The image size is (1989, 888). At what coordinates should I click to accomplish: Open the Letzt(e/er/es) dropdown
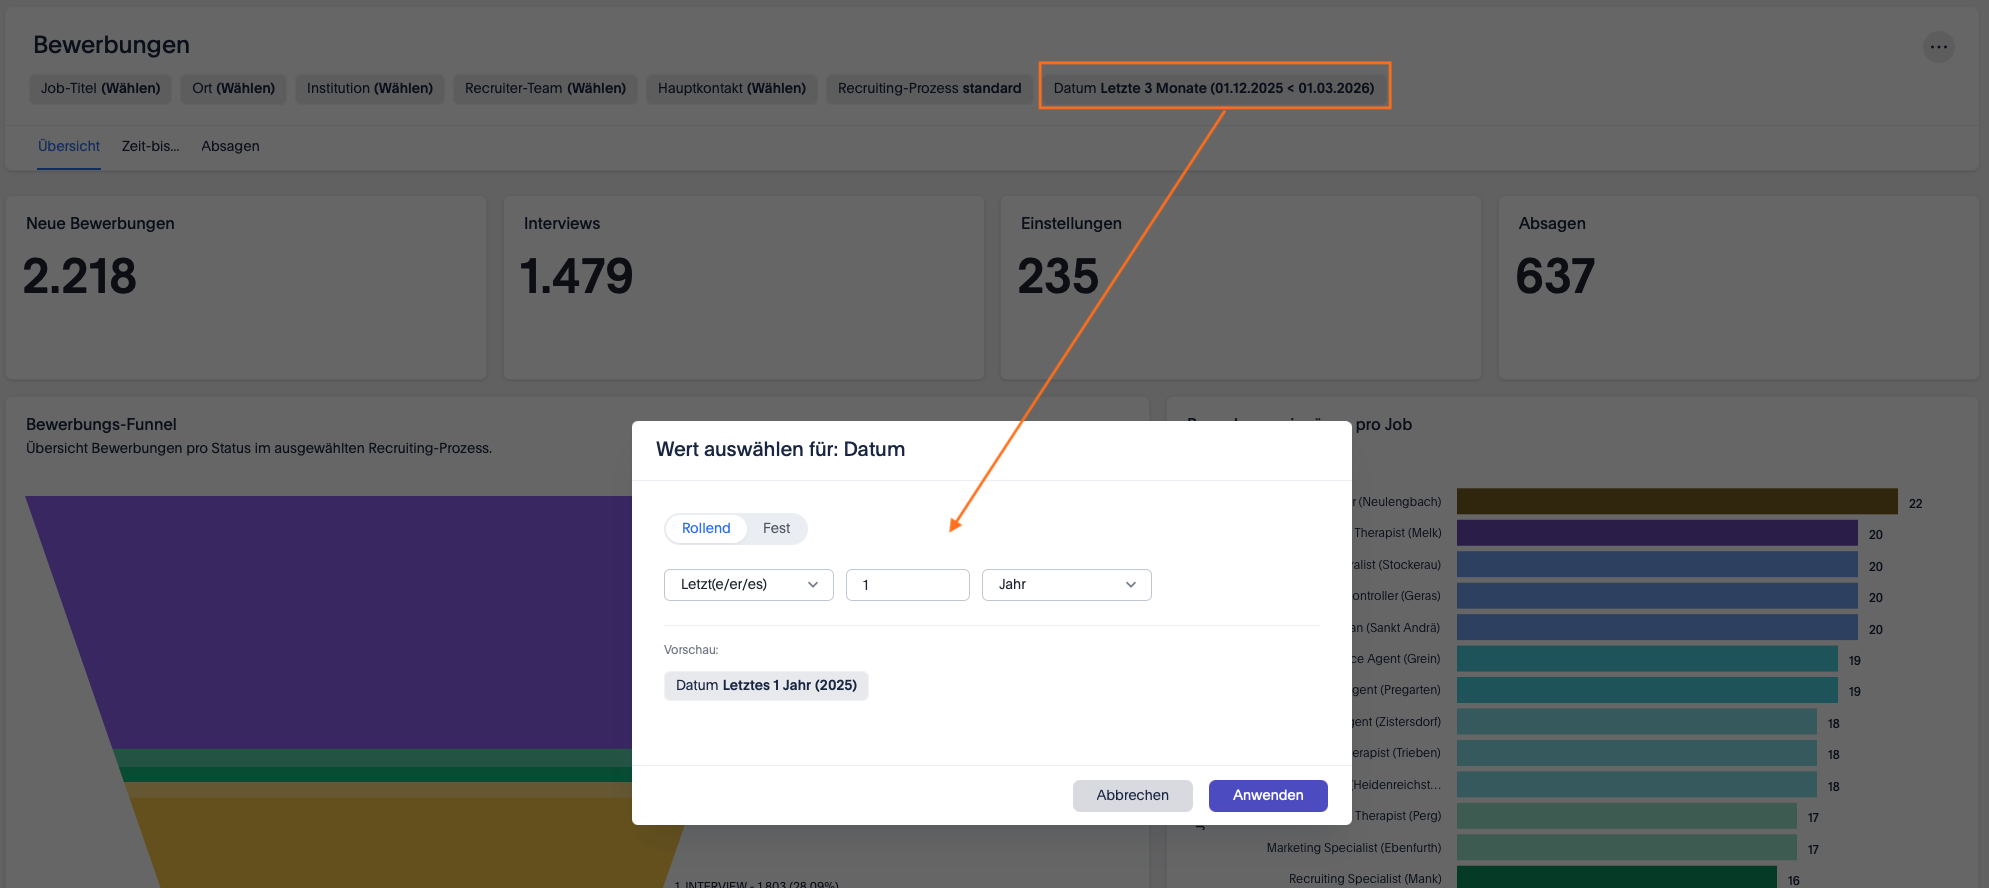coord(748,585)
